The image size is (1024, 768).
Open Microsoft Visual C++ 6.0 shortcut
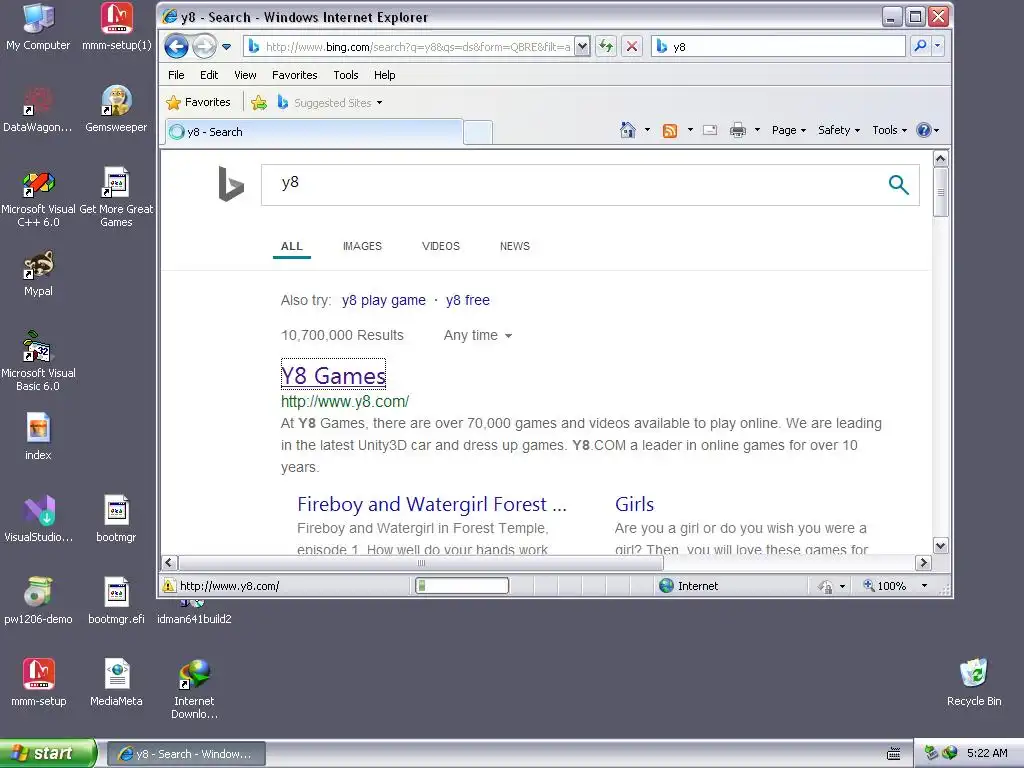coord(38,198)
